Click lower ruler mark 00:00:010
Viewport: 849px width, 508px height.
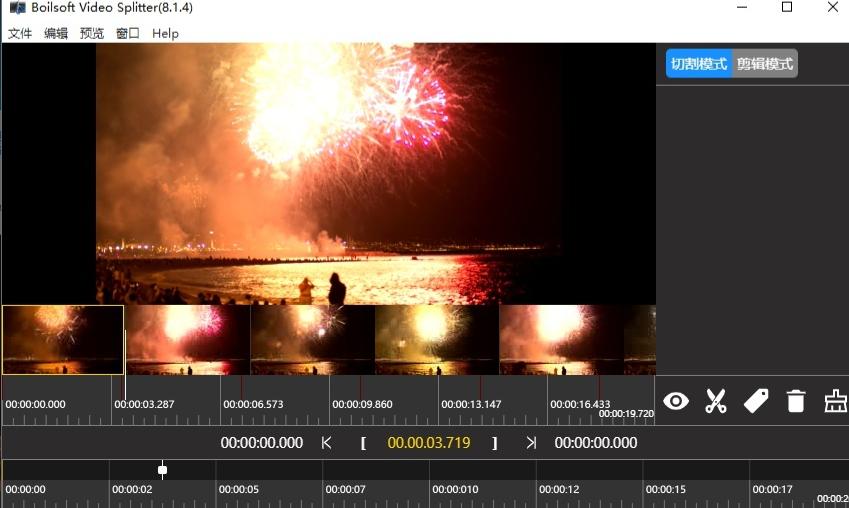click(455, 489)
